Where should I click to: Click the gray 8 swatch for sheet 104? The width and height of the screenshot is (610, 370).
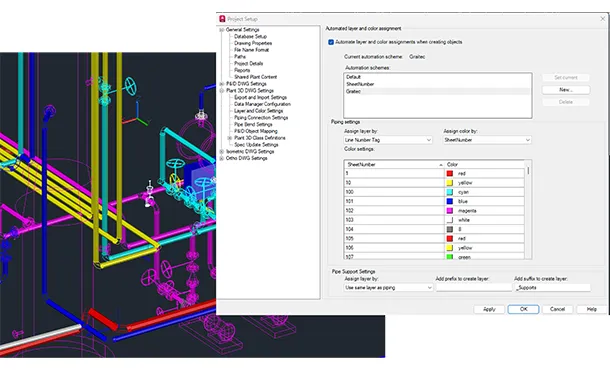pos(450,230)
